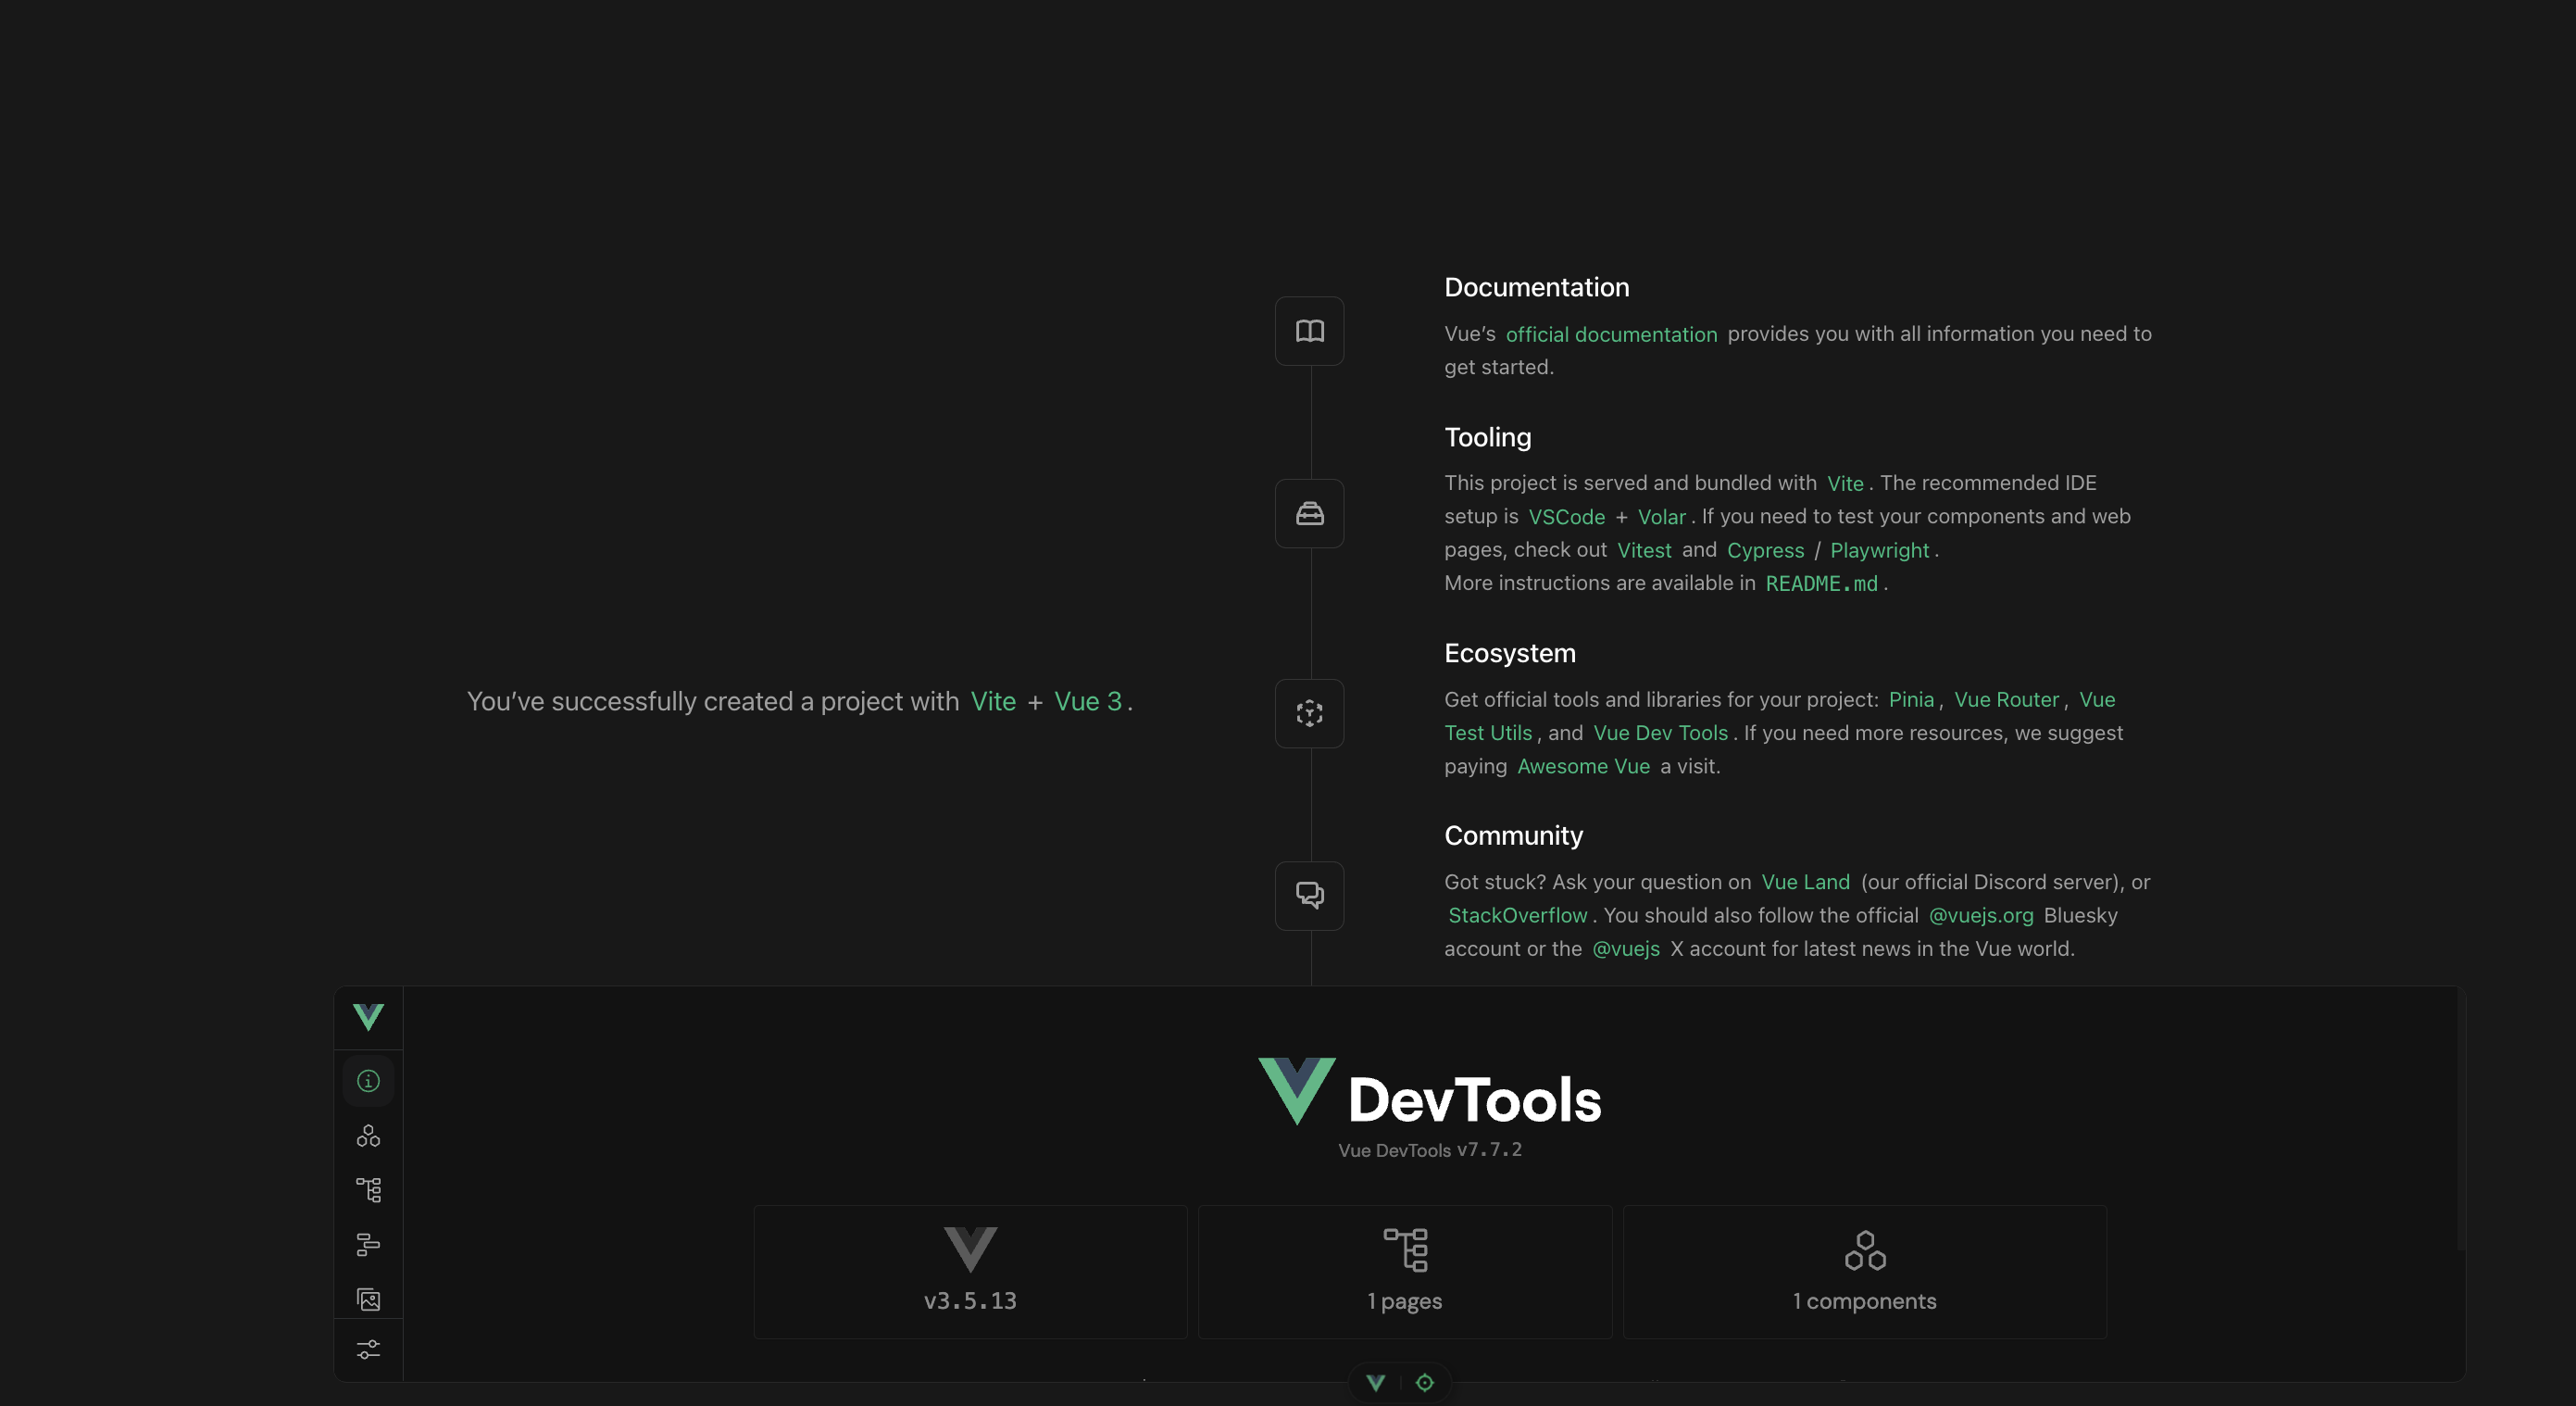Toggle Vue DevTools panel via floating Vue button
Screen dimensions: 2576x1406
(x=1376, y=1383)
